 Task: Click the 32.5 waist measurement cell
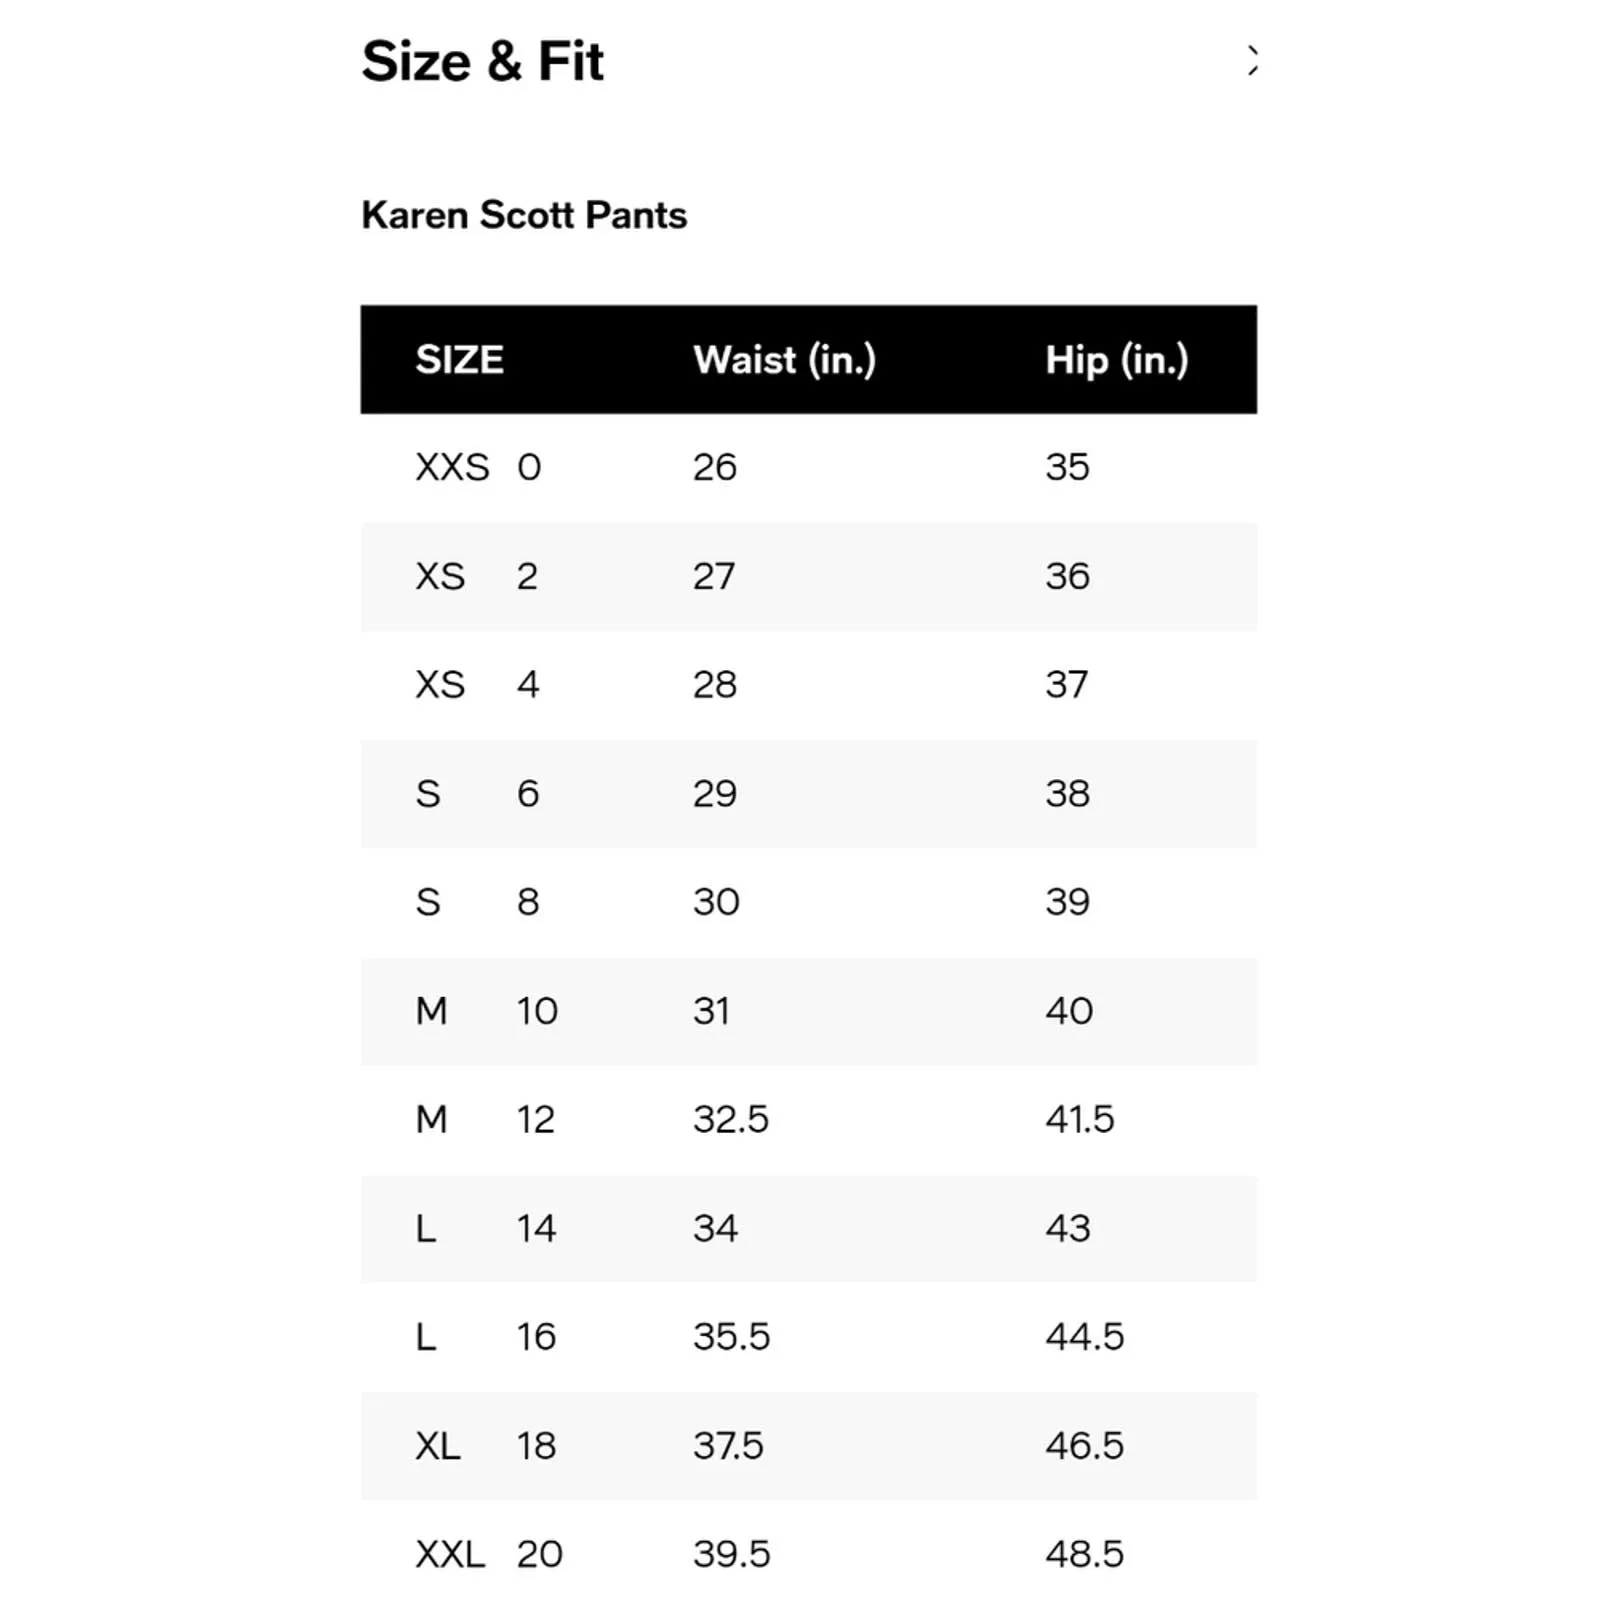pos(731,1119)
